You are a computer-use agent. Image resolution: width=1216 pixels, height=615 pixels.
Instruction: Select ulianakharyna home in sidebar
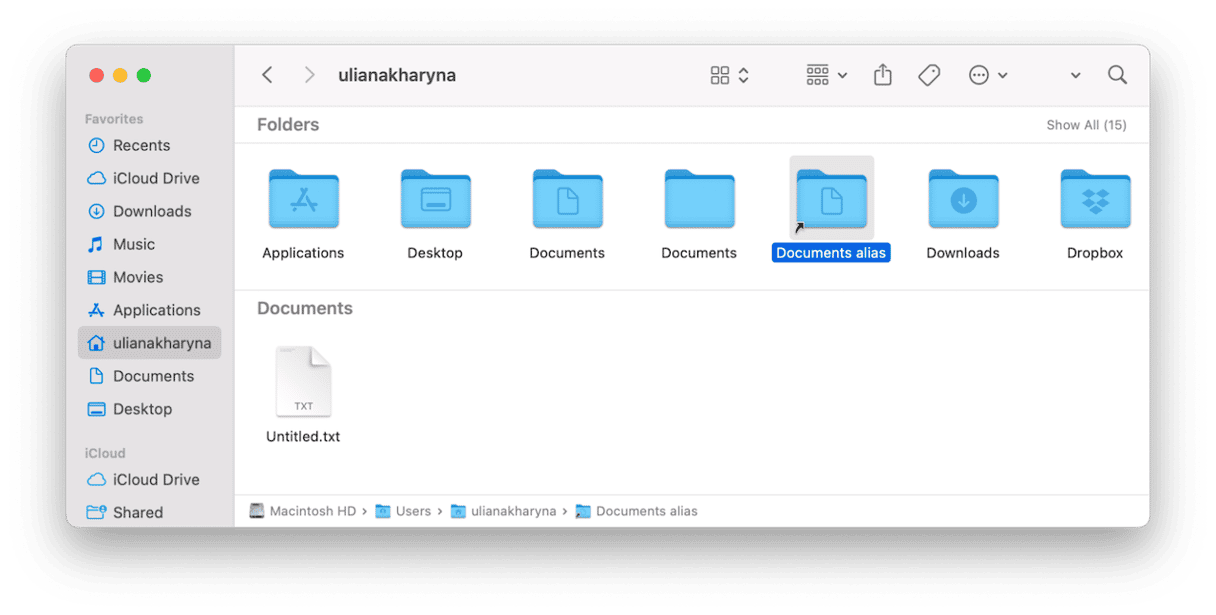tap(150, 343)
